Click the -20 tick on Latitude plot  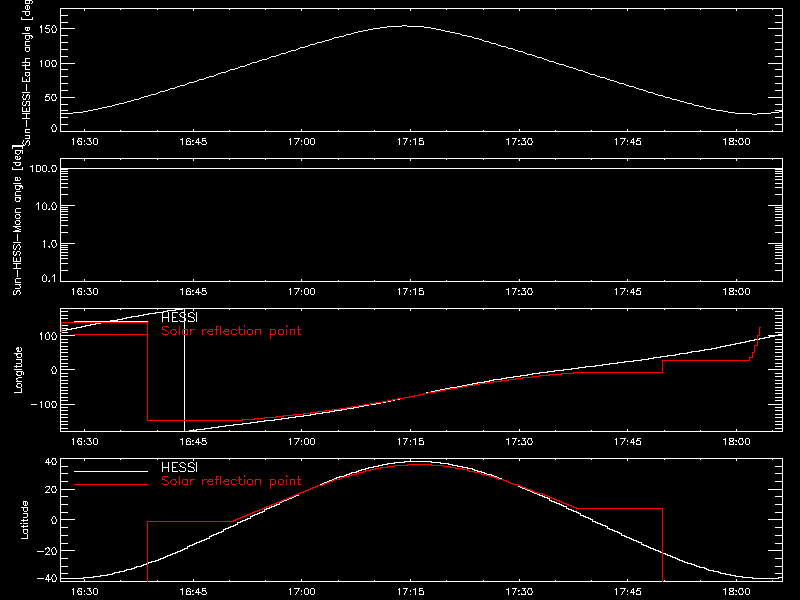click(x=47, y=551)
